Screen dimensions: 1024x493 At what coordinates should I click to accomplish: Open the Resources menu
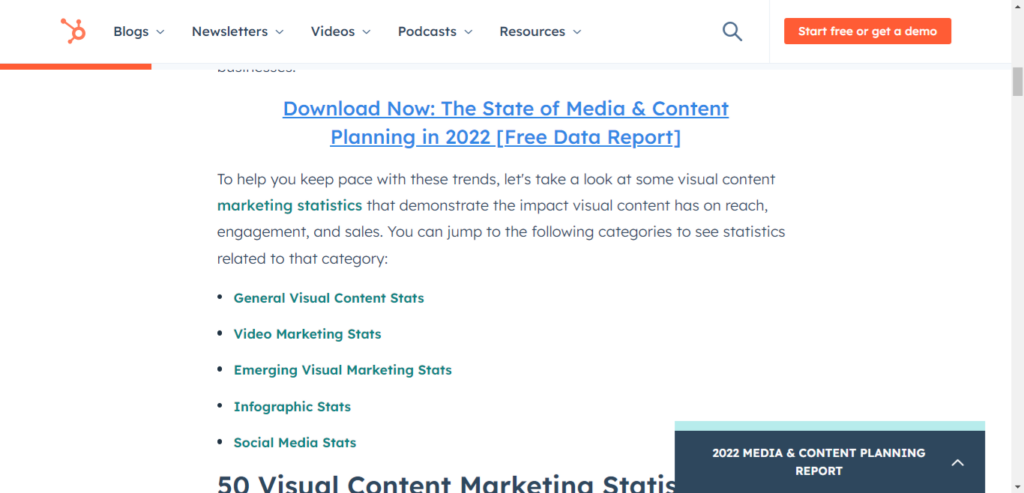coord(540,31)
